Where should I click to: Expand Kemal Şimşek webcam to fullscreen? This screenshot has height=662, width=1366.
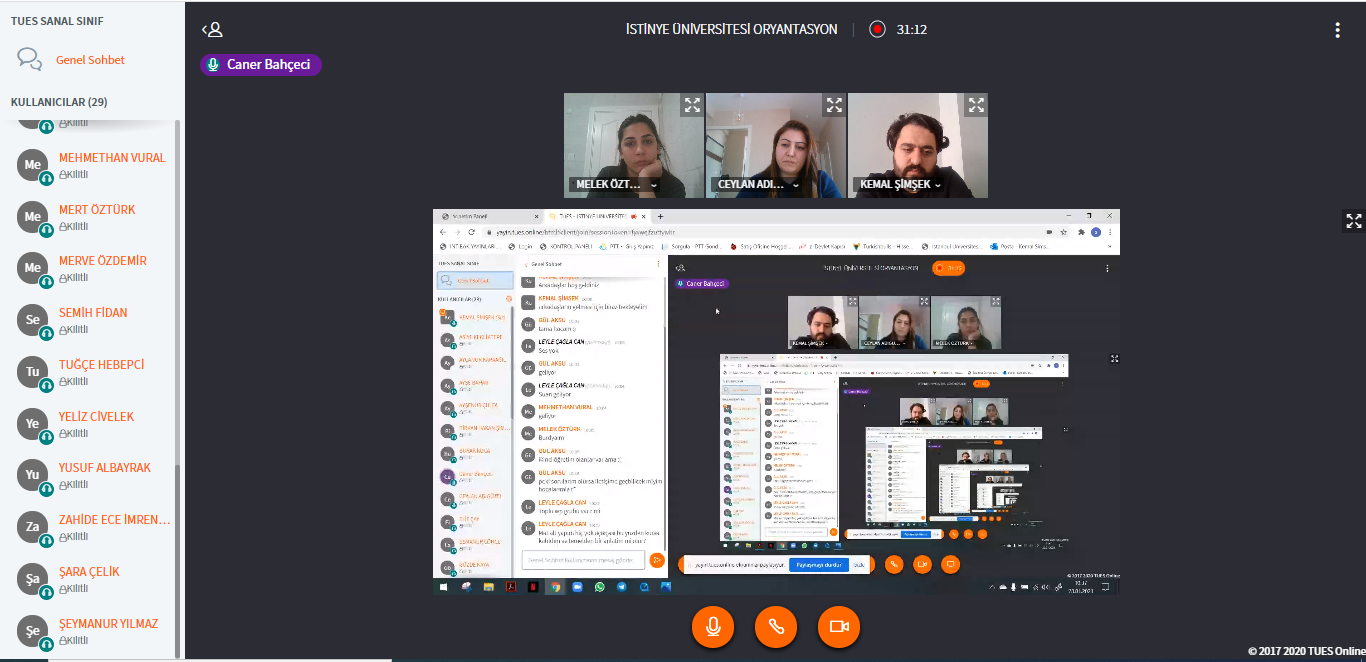pyautogui.click(x=976, y=104)
